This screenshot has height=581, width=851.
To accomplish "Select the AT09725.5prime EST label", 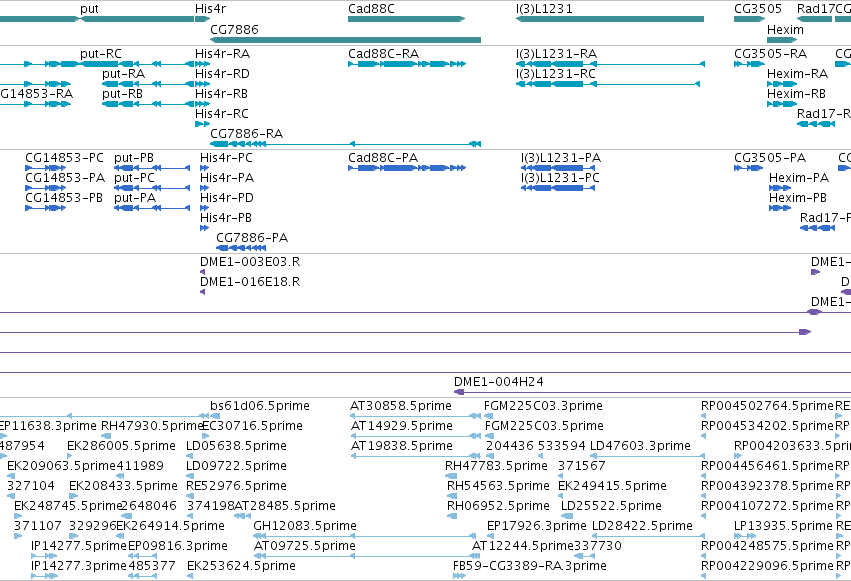I will (x=304, y=546).
